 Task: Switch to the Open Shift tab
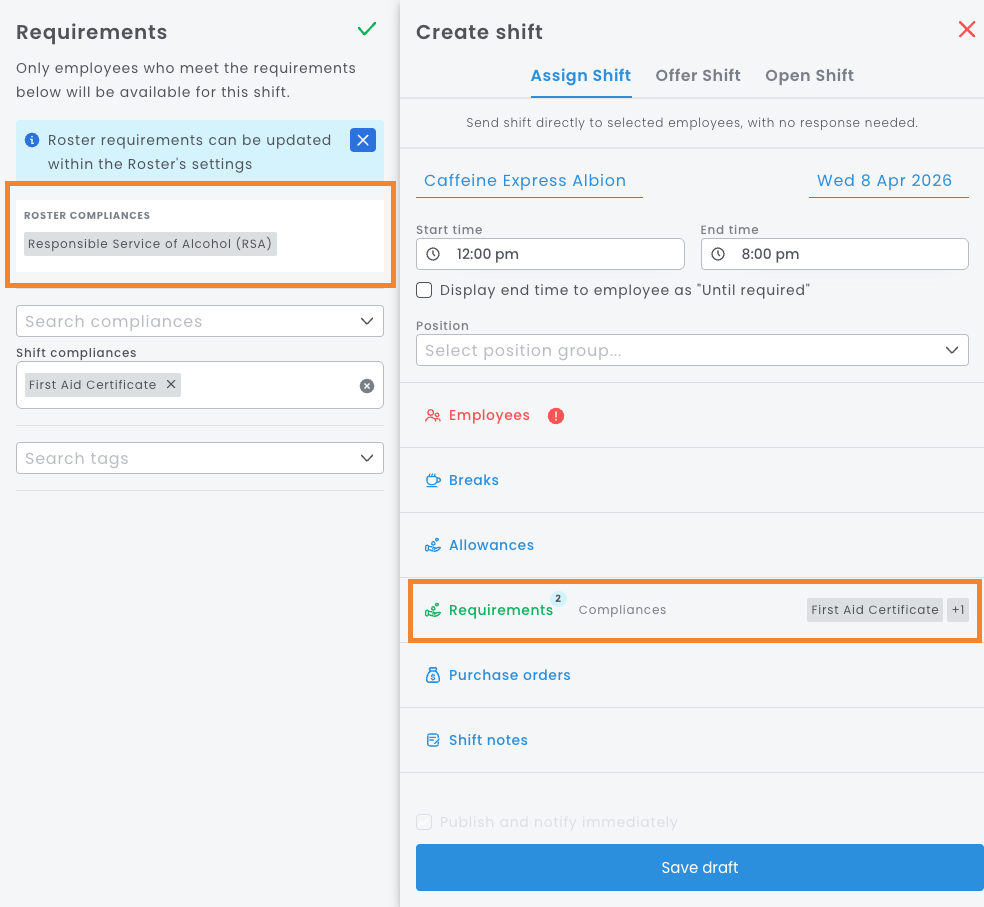click(x=809, y=76)
